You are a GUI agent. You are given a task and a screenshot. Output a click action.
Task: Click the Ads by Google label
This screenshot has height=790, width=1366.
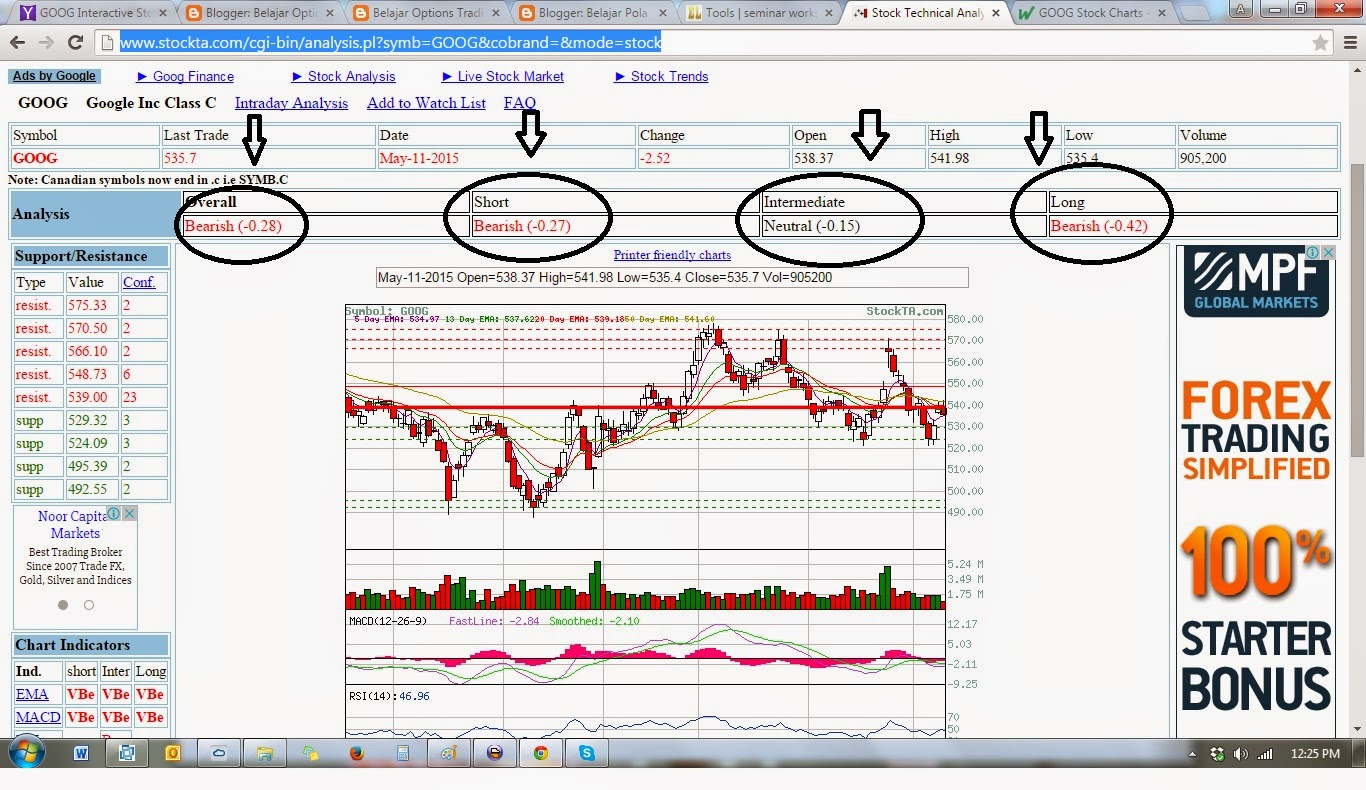(54, 76)
